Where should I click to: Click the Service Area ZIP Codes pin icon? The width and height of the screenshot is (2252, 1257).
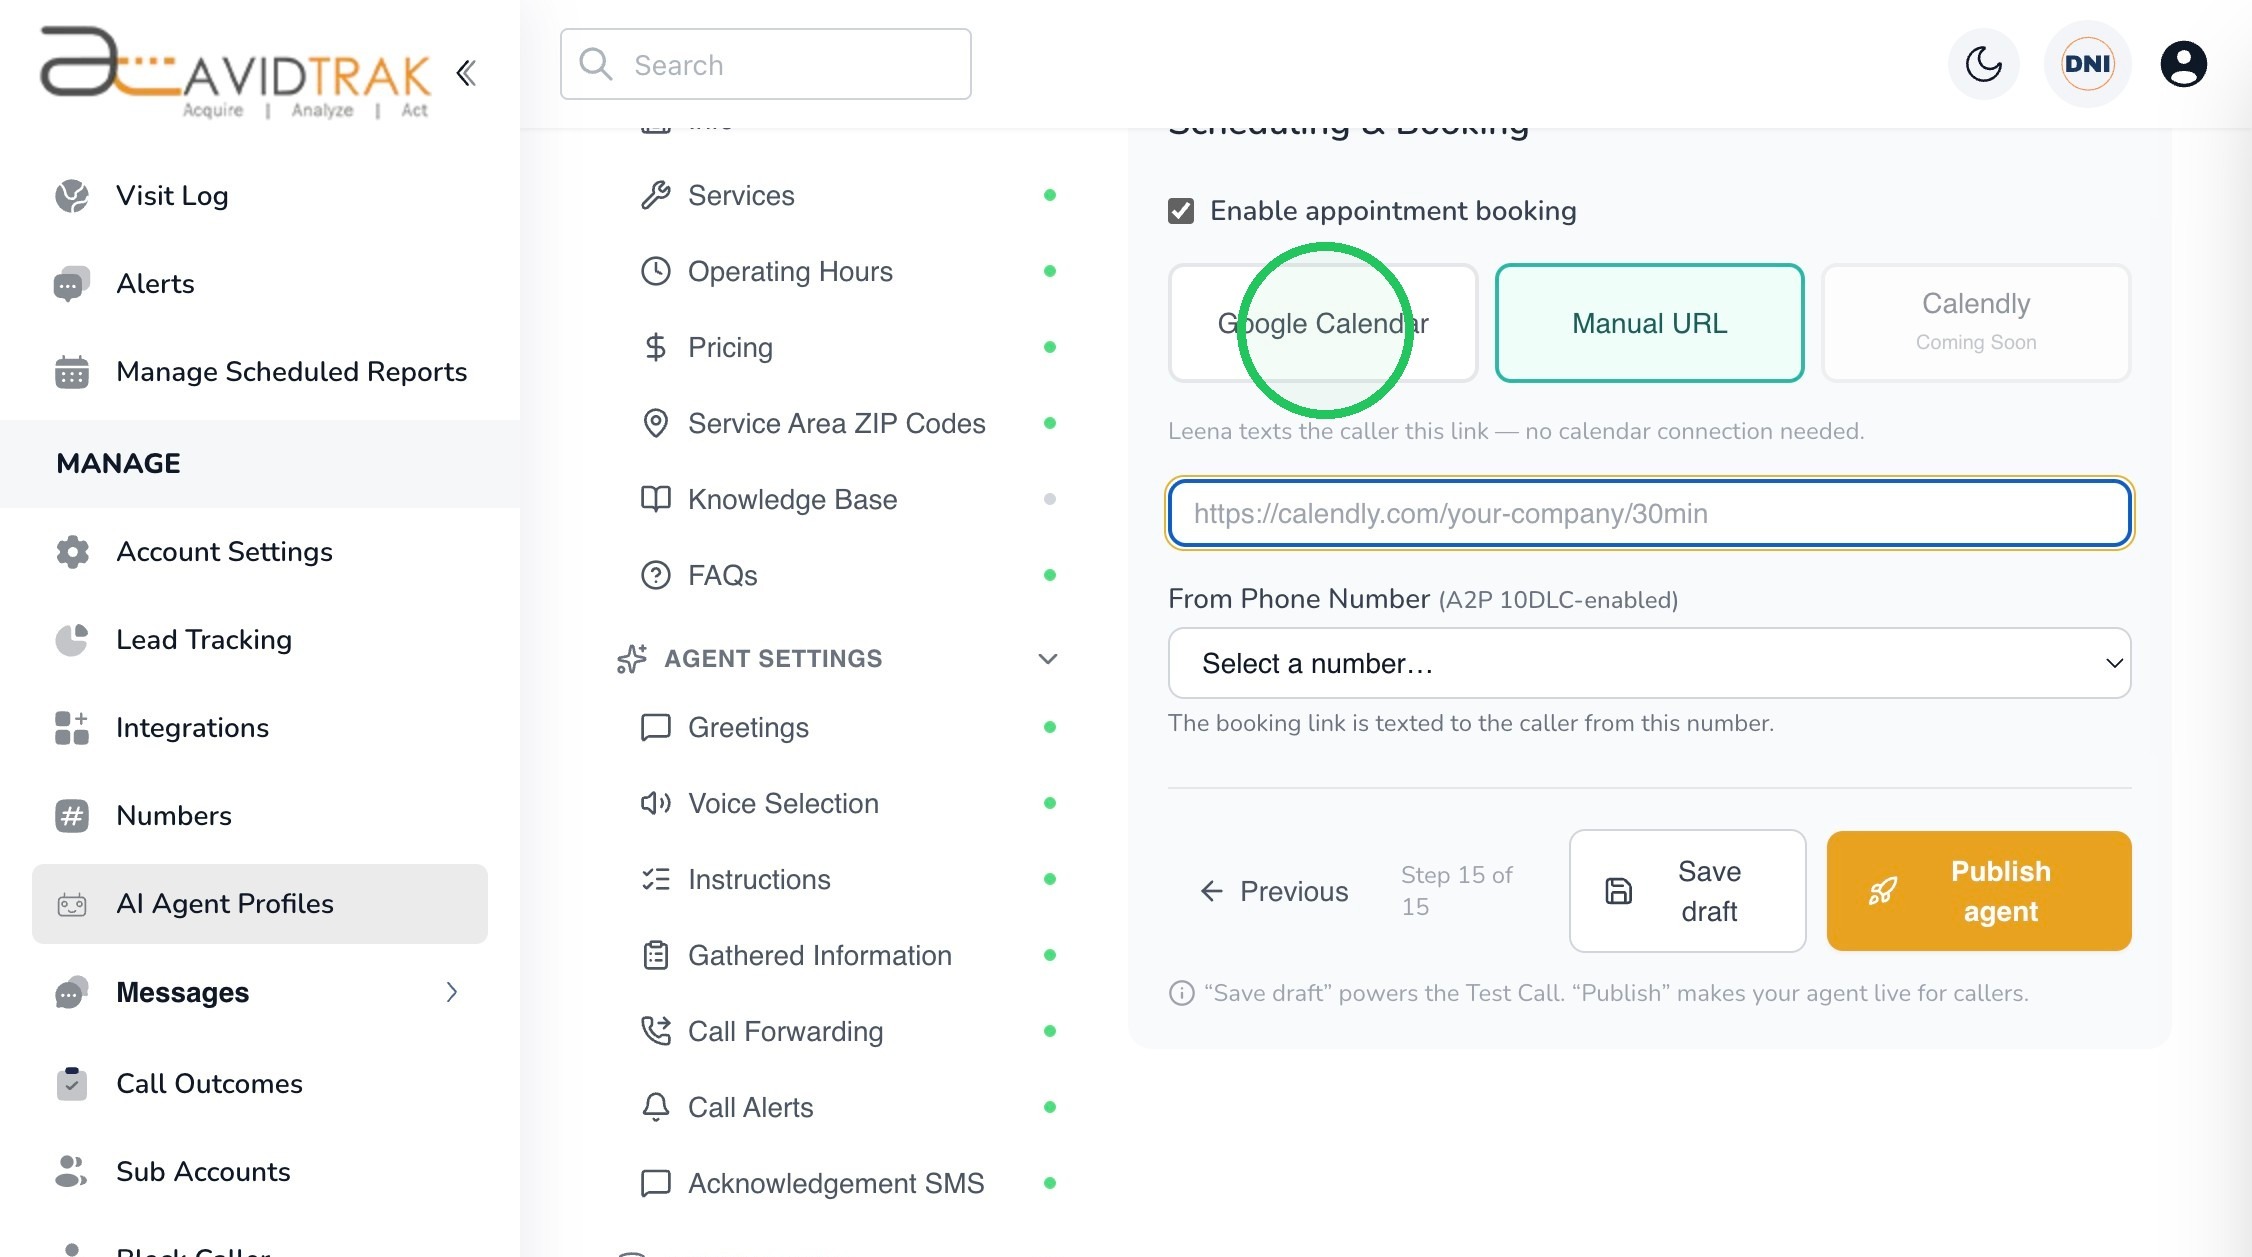coord(655,424)
